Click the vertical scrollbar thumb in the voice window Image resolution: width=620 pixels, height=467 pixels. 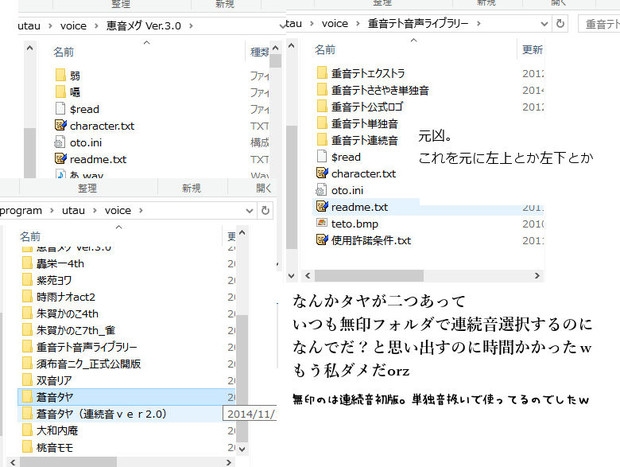(242, 378)
